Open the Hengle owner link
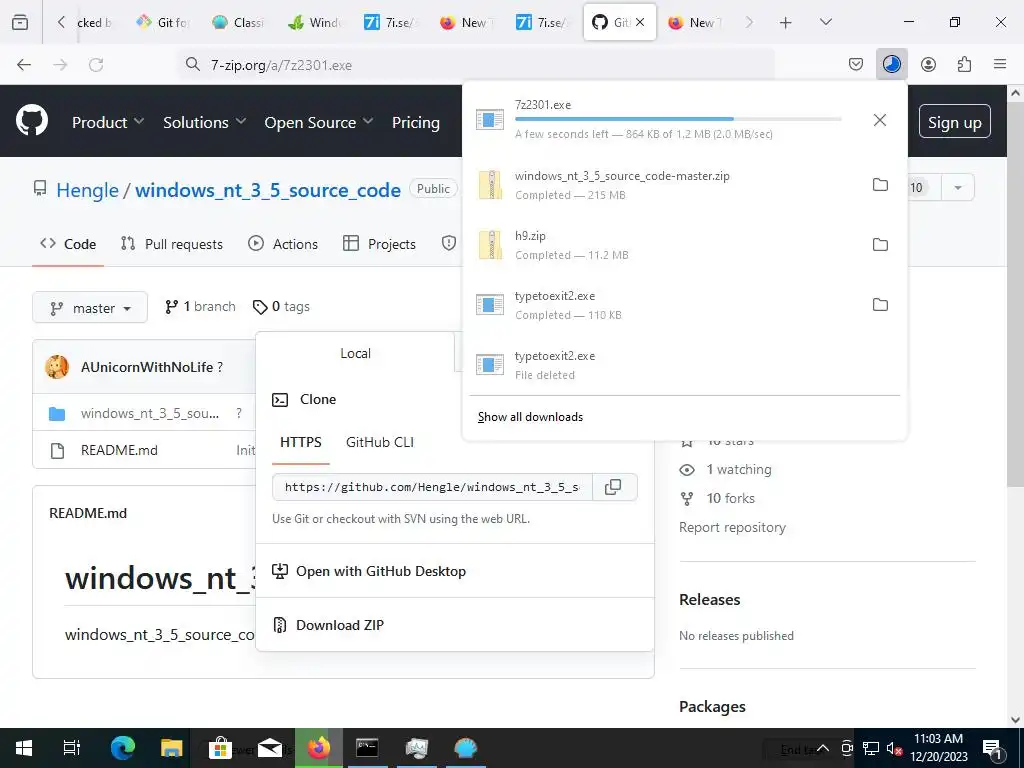Screen dimensions: 1024x768 [88, 190]
